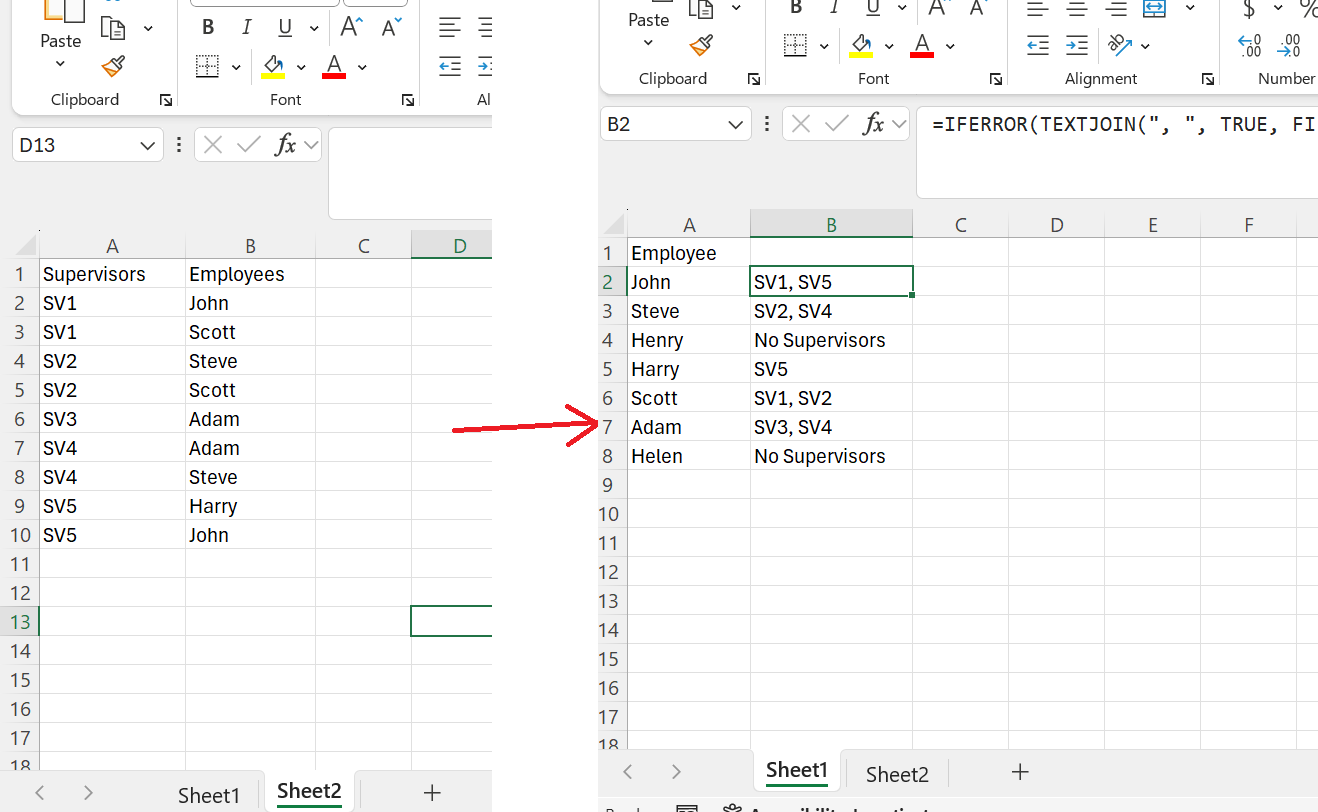The height and width of the screenshot is (812, 1318).
Task: Select cell 'SV3, SV4' beside Adam
Action: [831, 427]
